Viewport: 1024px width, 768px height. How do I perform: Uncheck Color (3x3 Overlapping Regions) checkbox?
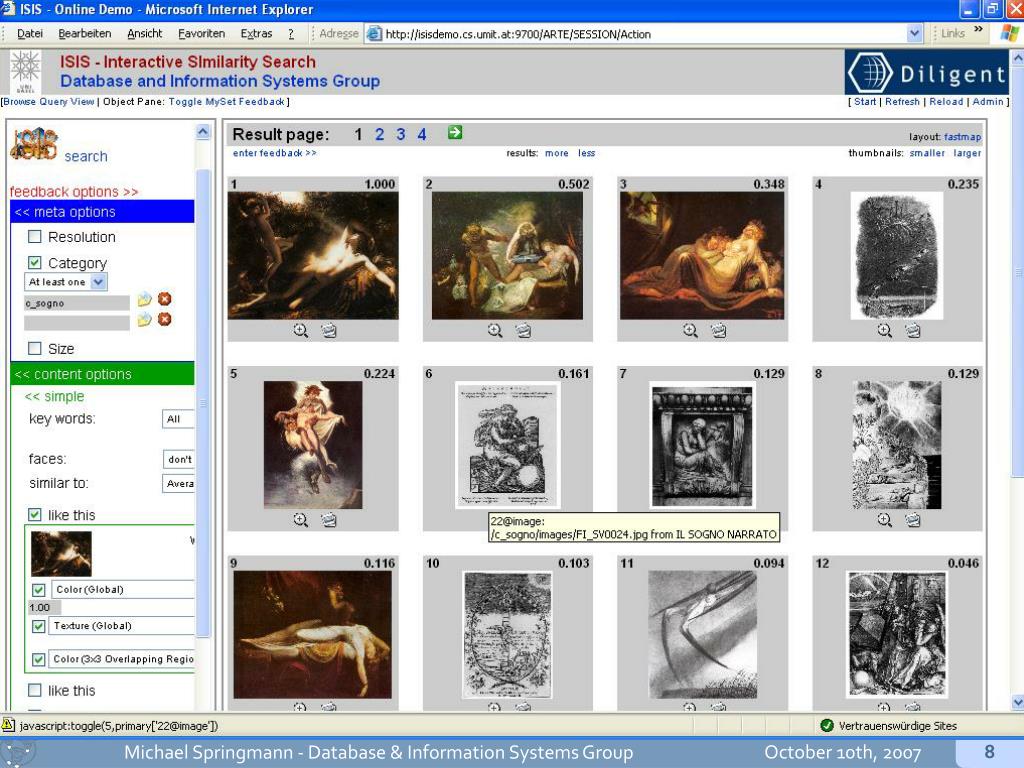point(39,660)
